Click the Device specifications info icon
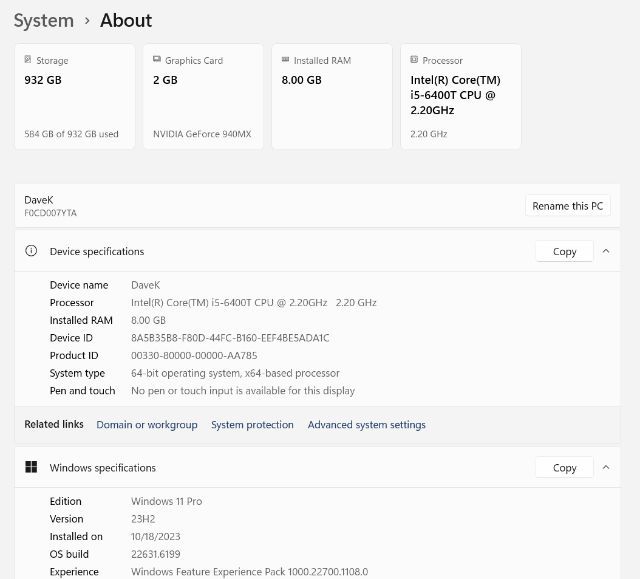 coord(31,251)
